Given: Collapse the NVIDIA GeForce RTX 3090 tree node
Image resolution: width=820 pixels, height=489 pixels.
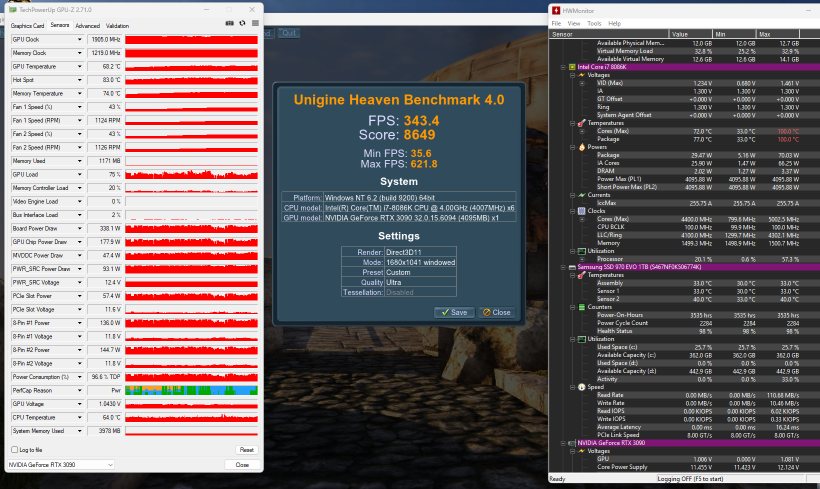Looking at the screenshot, I should click(563, 443).
